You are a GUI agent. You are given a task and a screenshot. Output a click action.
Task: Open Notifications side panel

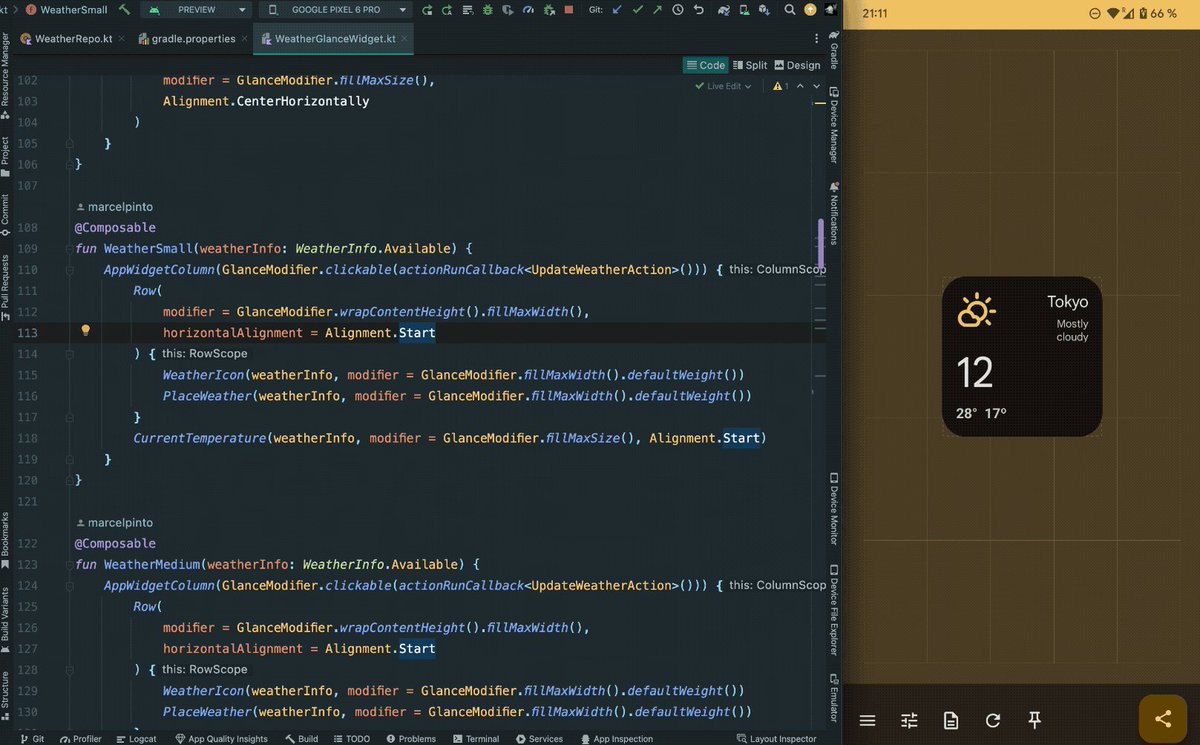[834, 213]
